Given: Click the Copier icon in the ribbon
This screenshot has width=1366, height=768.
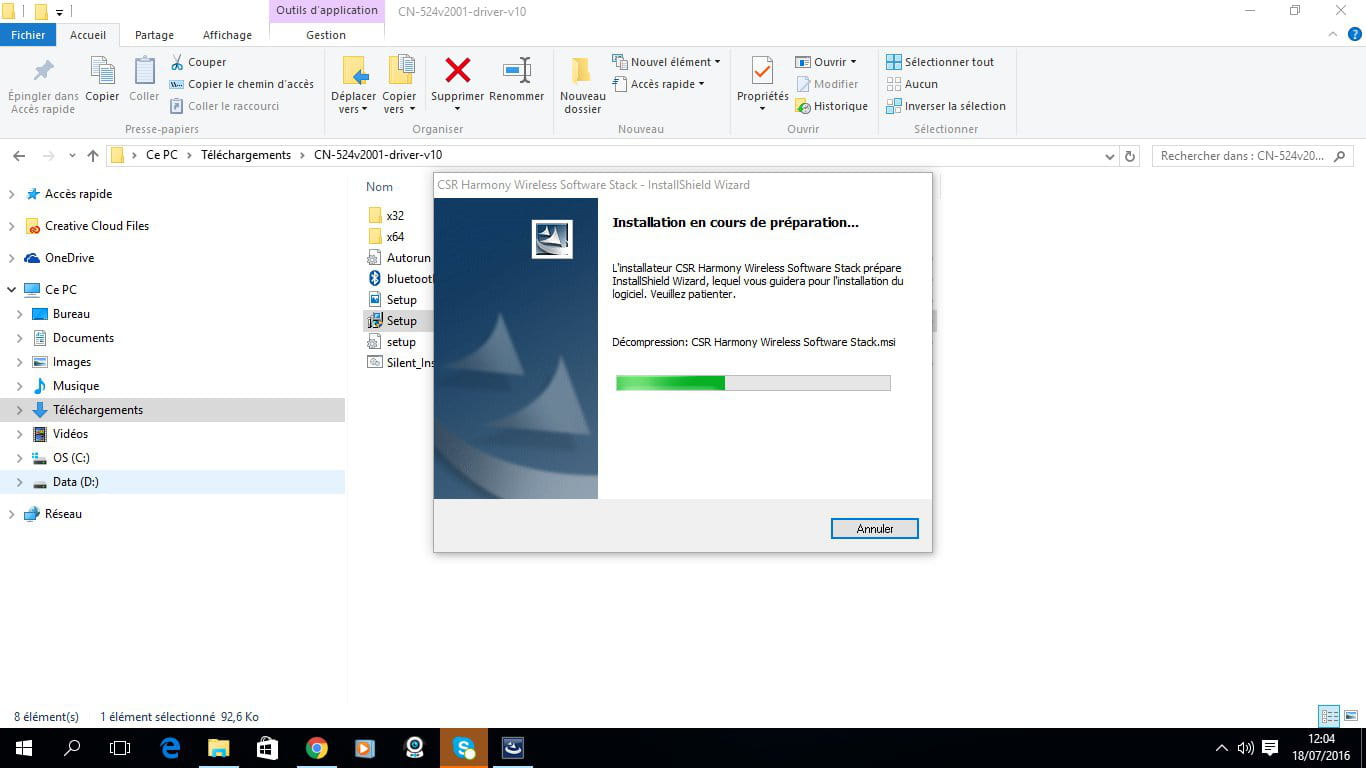Looking at the screenshot, I should (102, 70).
